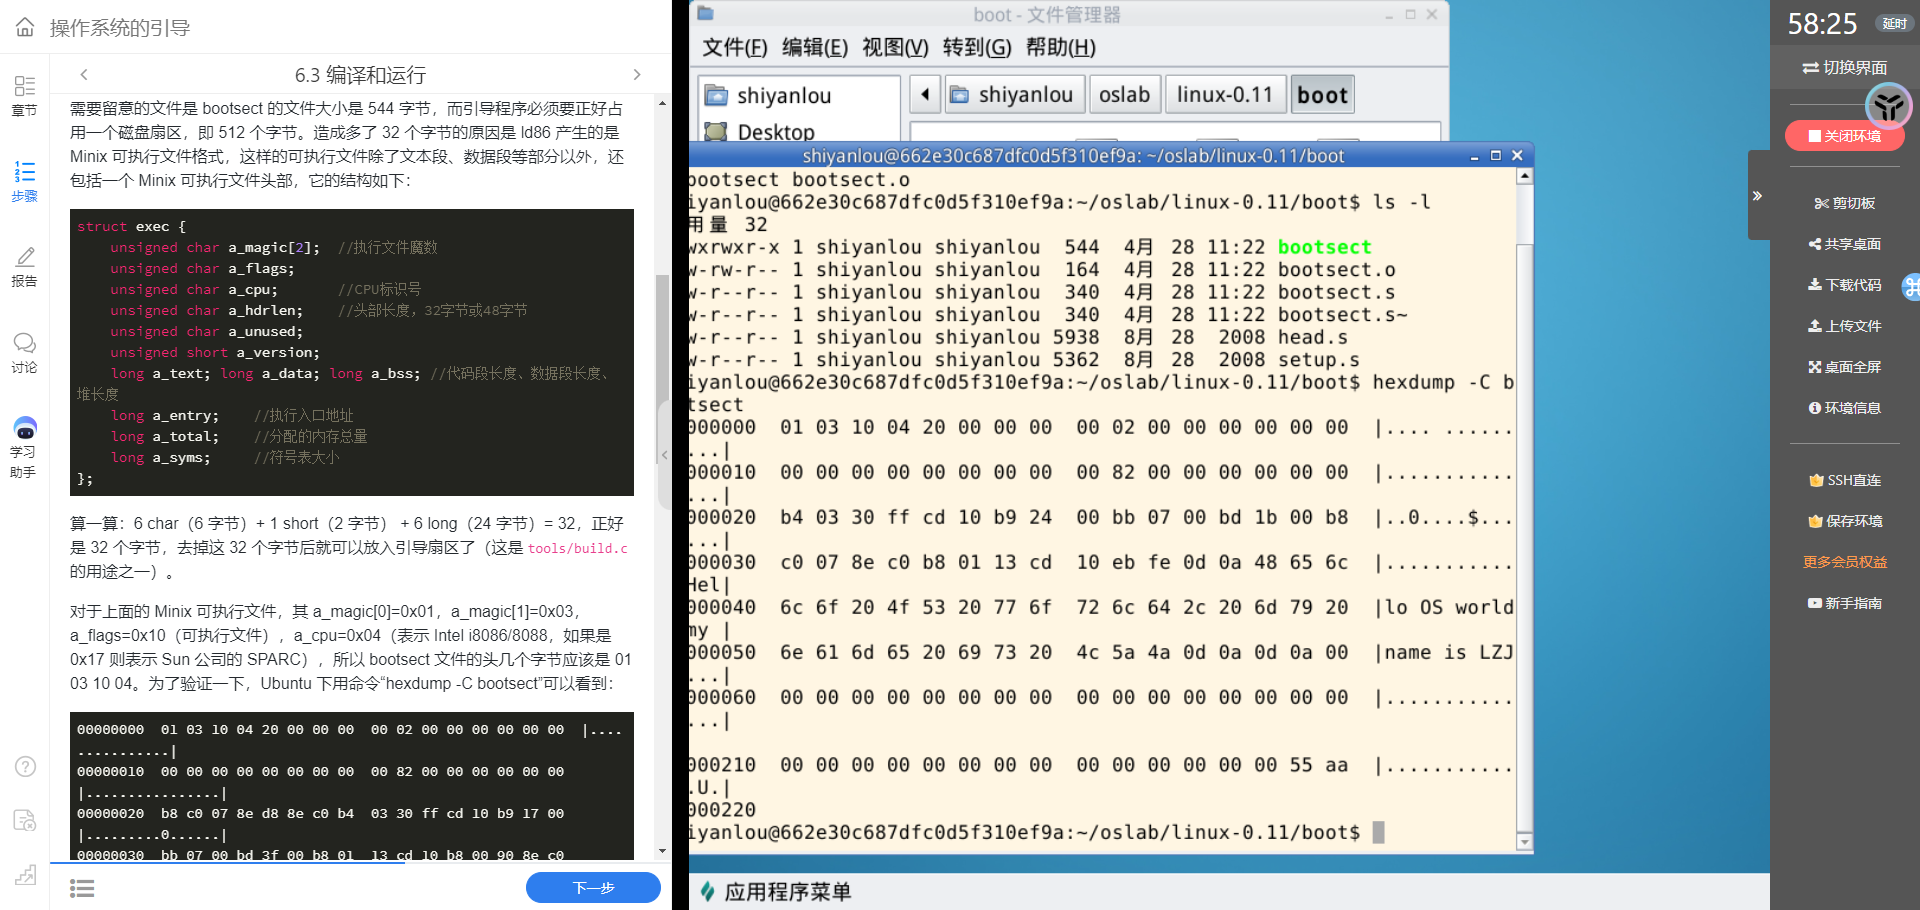Open the 报告 report sidebar icon
Viewport: 1920px width, 910px height.
pyautogui.click(x=25, y=267)
